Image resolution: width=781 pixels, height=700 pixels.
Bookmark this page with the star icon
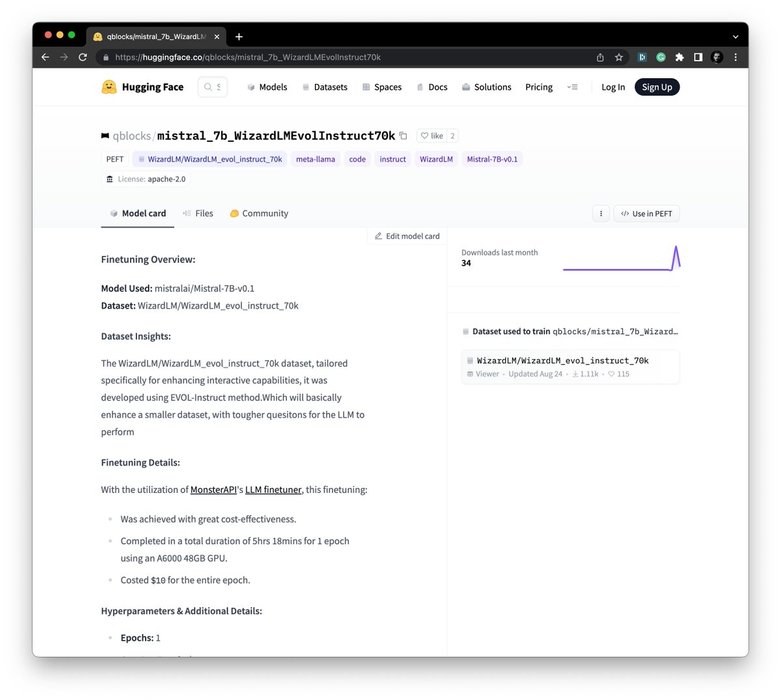click(x=619, y=57)
